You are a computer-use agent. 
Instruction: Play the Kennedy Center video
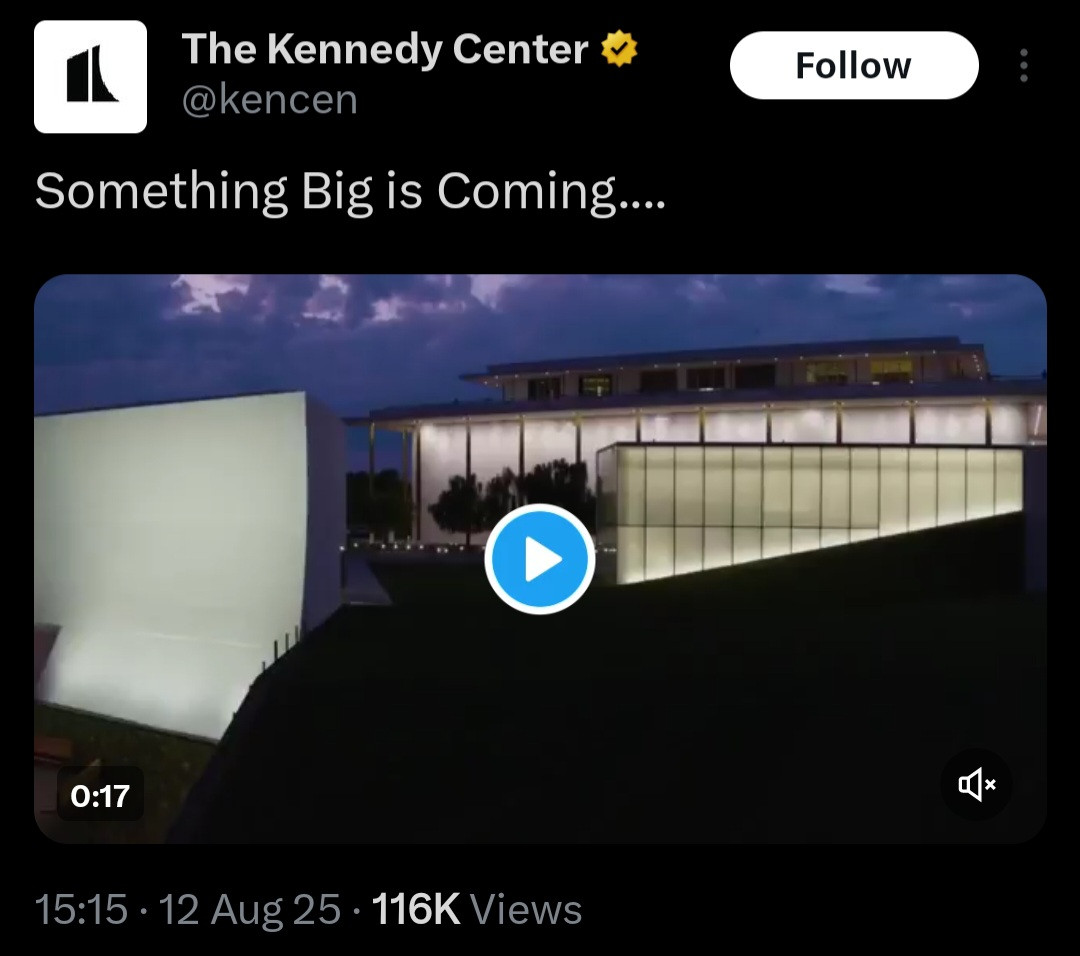(x=540, y=559)
